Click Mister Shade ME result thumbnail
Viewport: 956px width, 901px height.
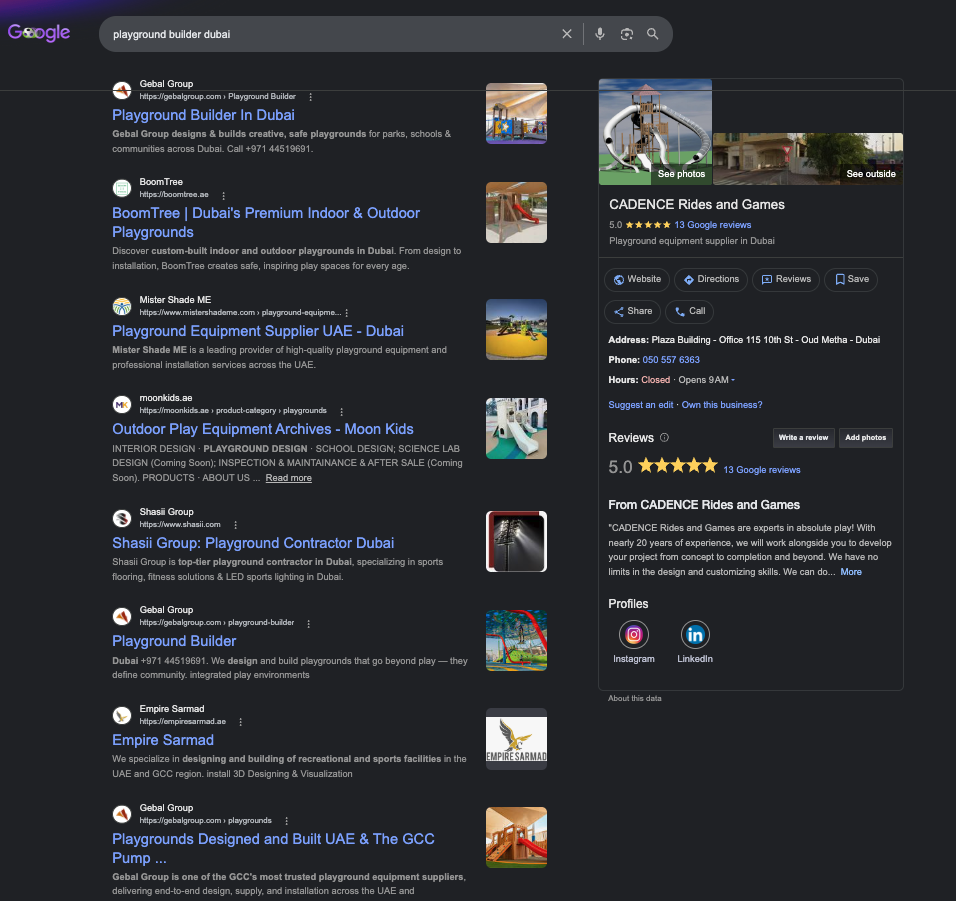click(516, 330)
